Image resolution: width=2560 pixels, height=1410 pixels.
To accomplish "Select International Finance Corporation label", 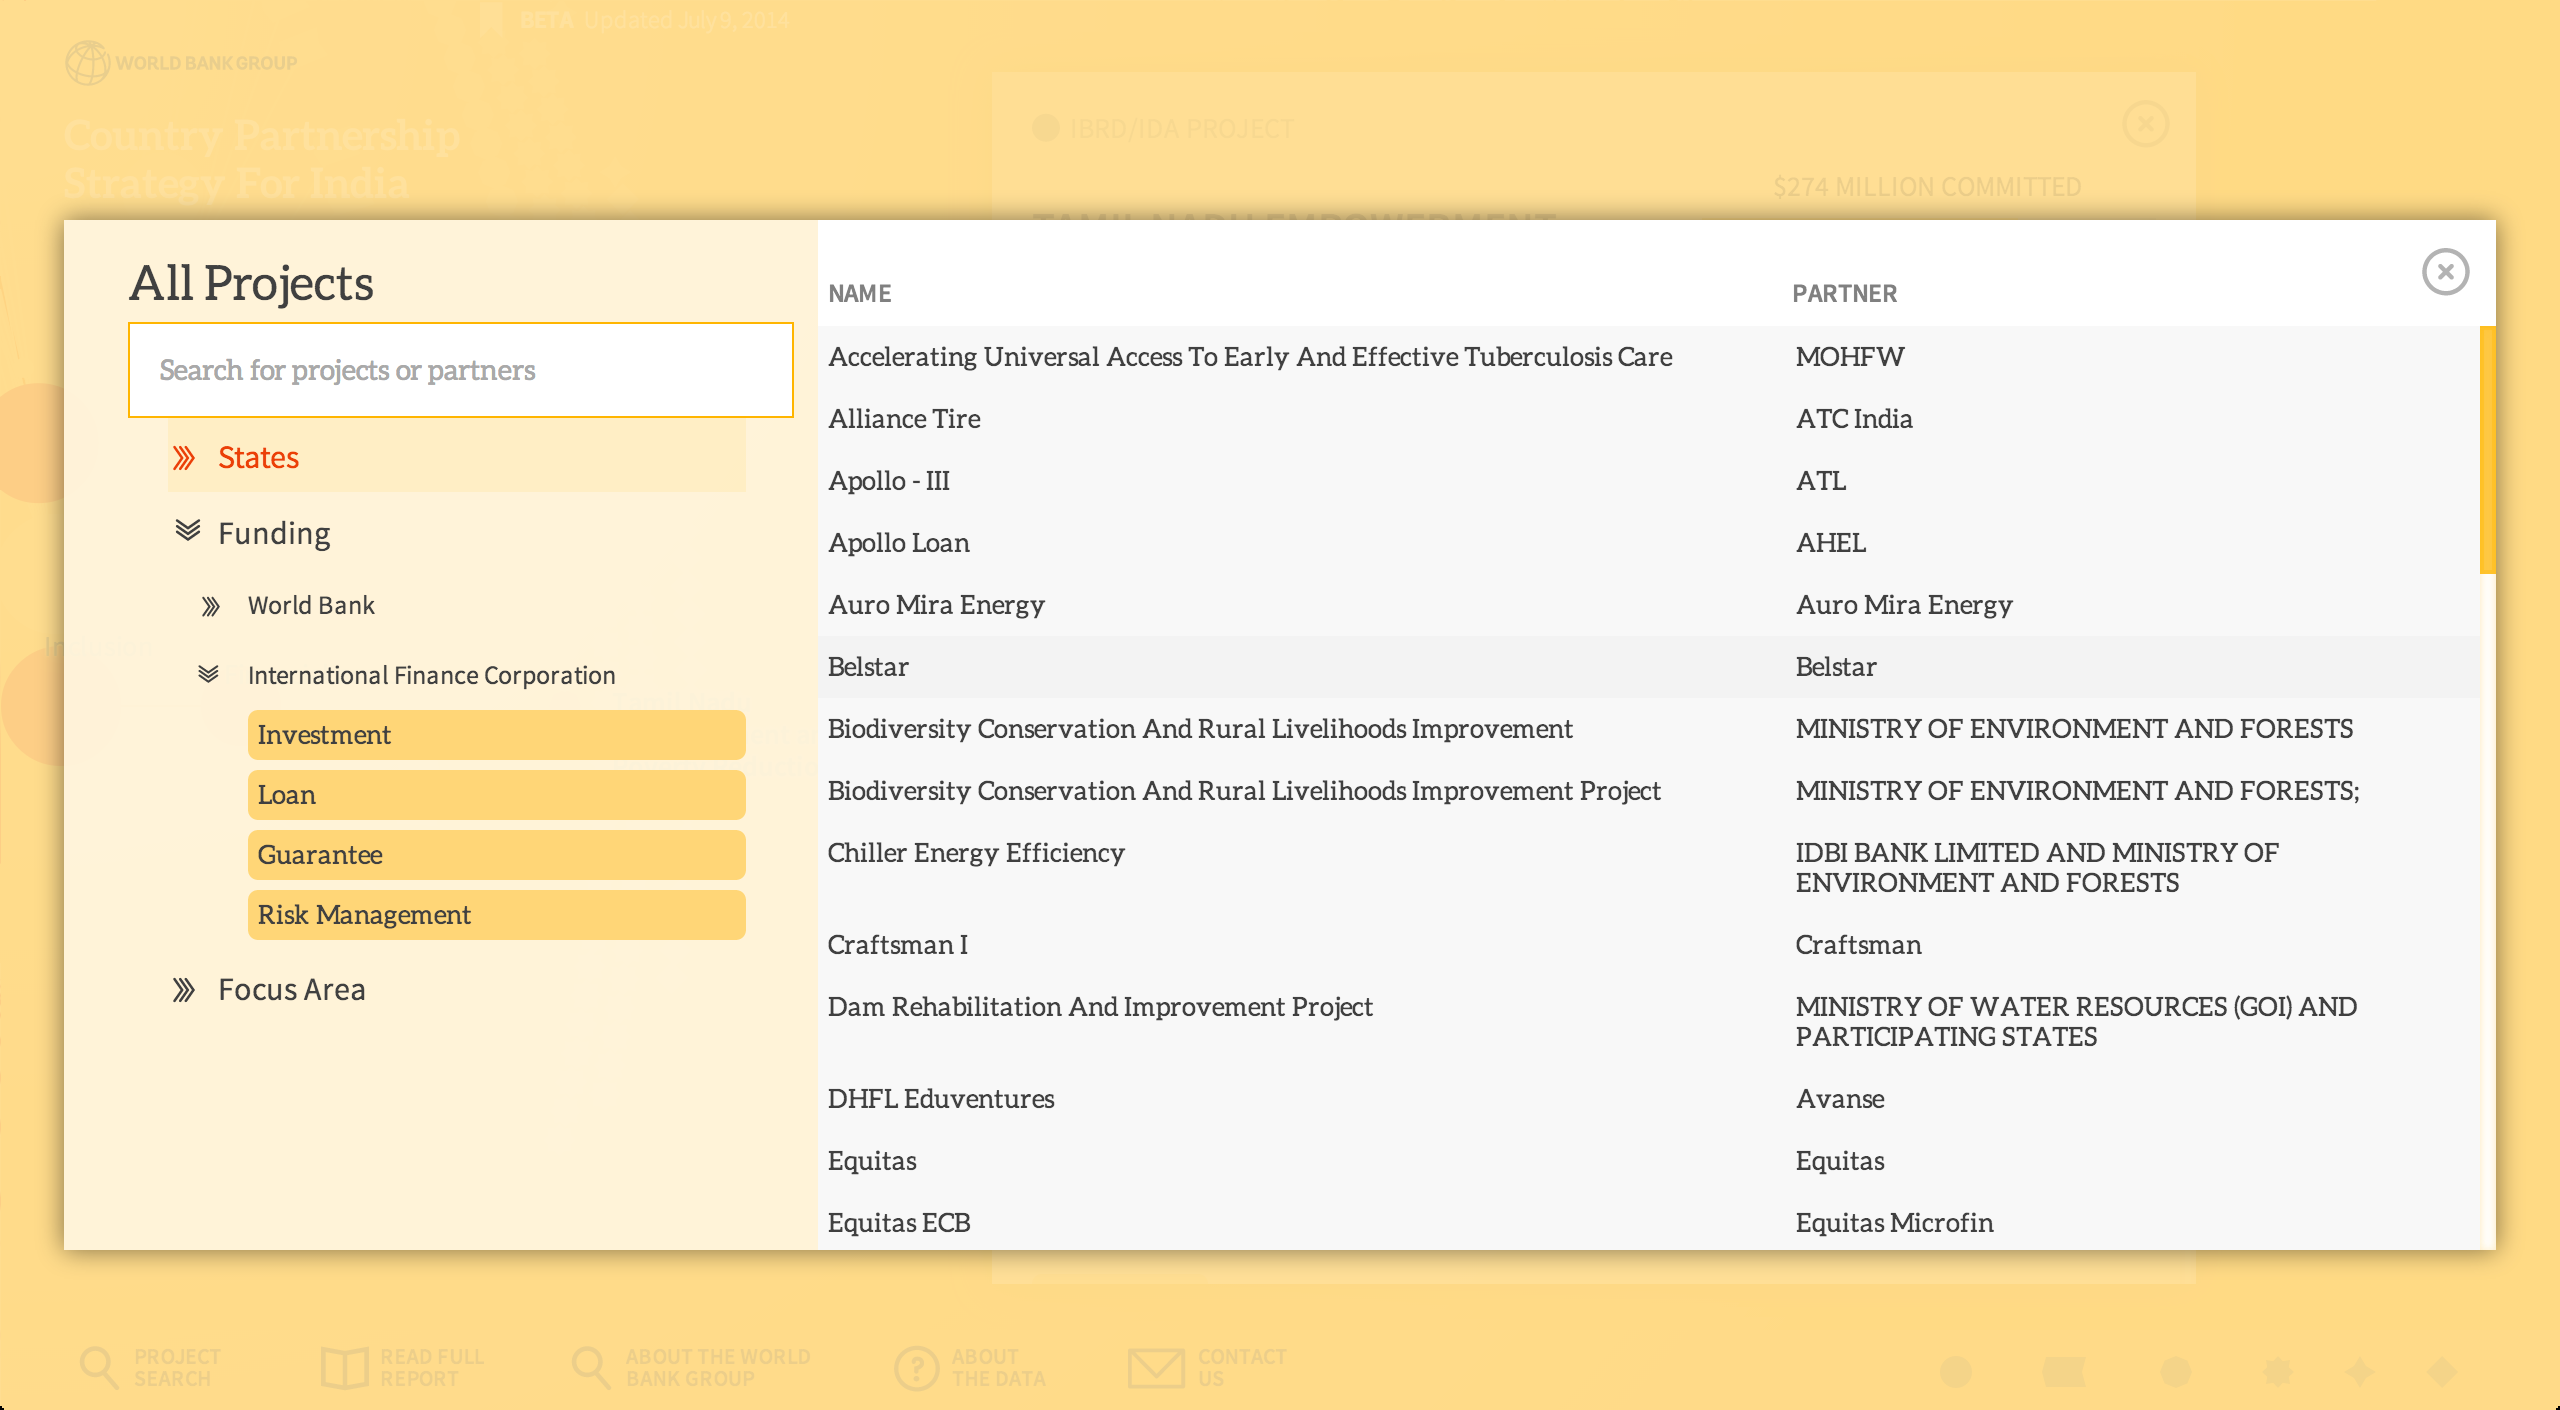I will click(x=431, y=676).
